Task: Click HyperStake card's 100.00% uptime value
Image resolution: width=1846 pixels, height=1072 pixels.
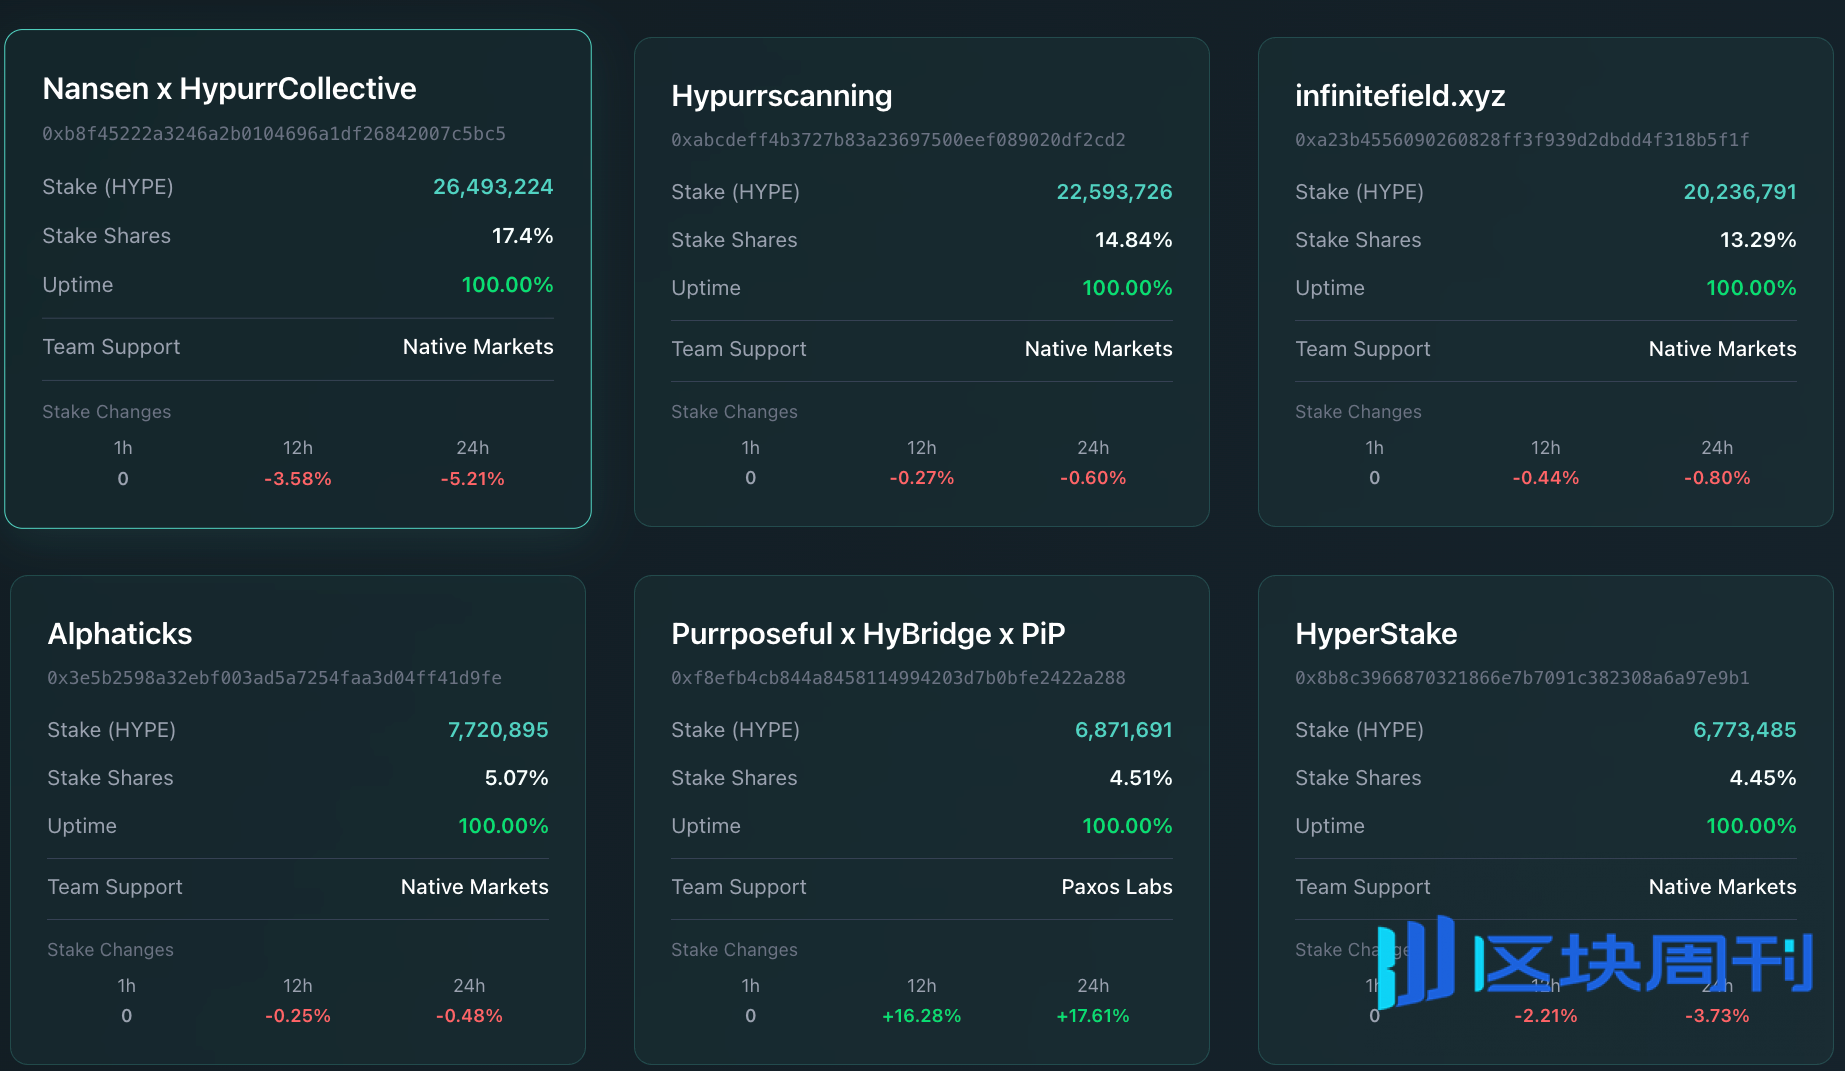Action: pyautogui.click(x=1751, y=826)
